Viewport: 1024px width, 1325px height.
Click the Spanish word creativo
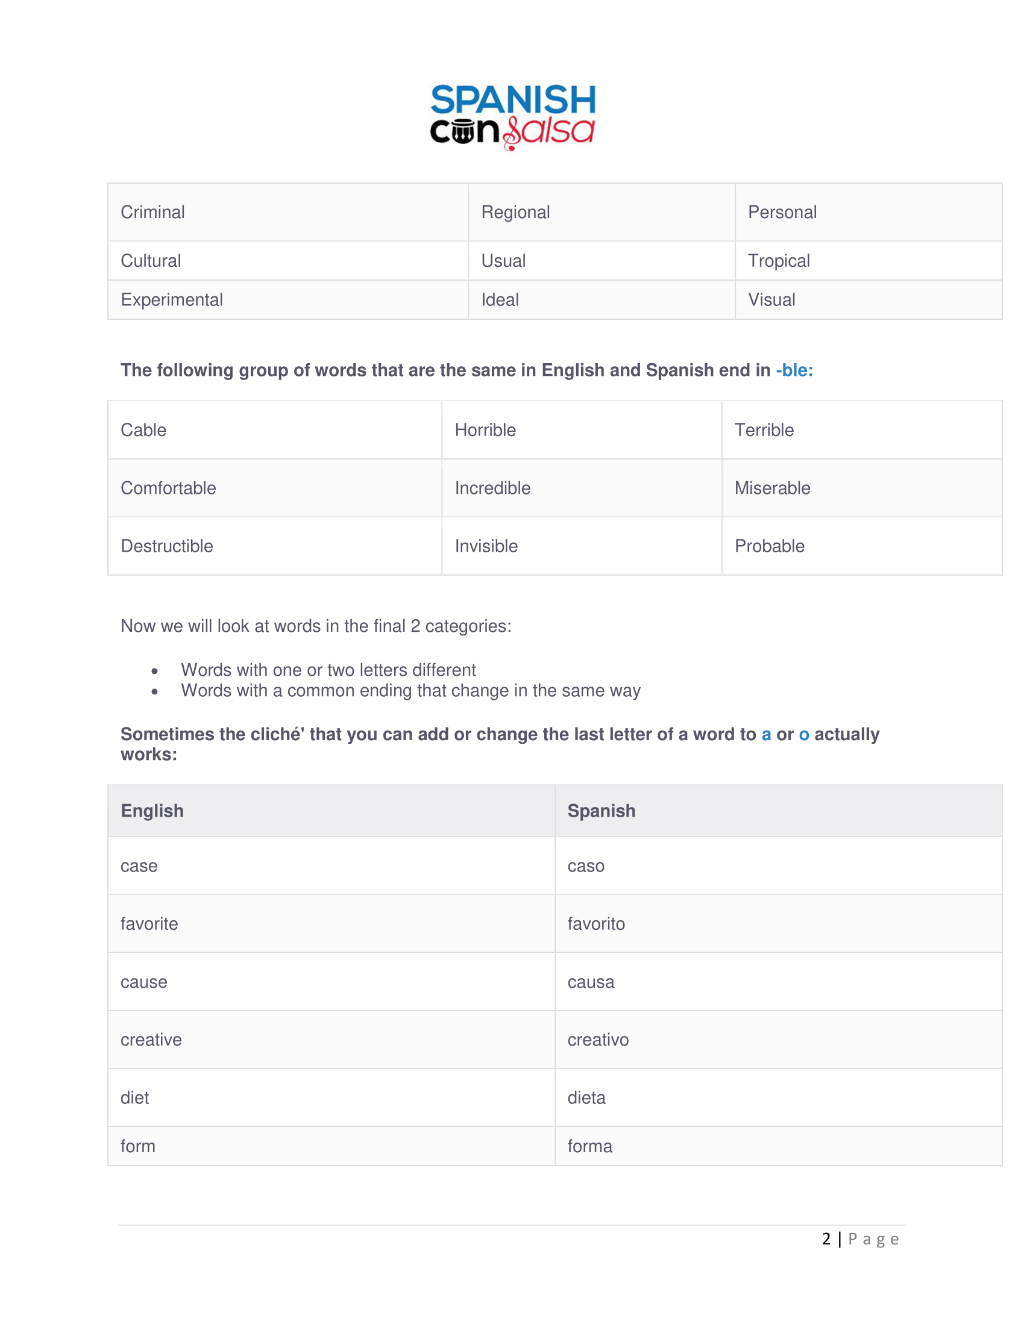[598, 1040]
